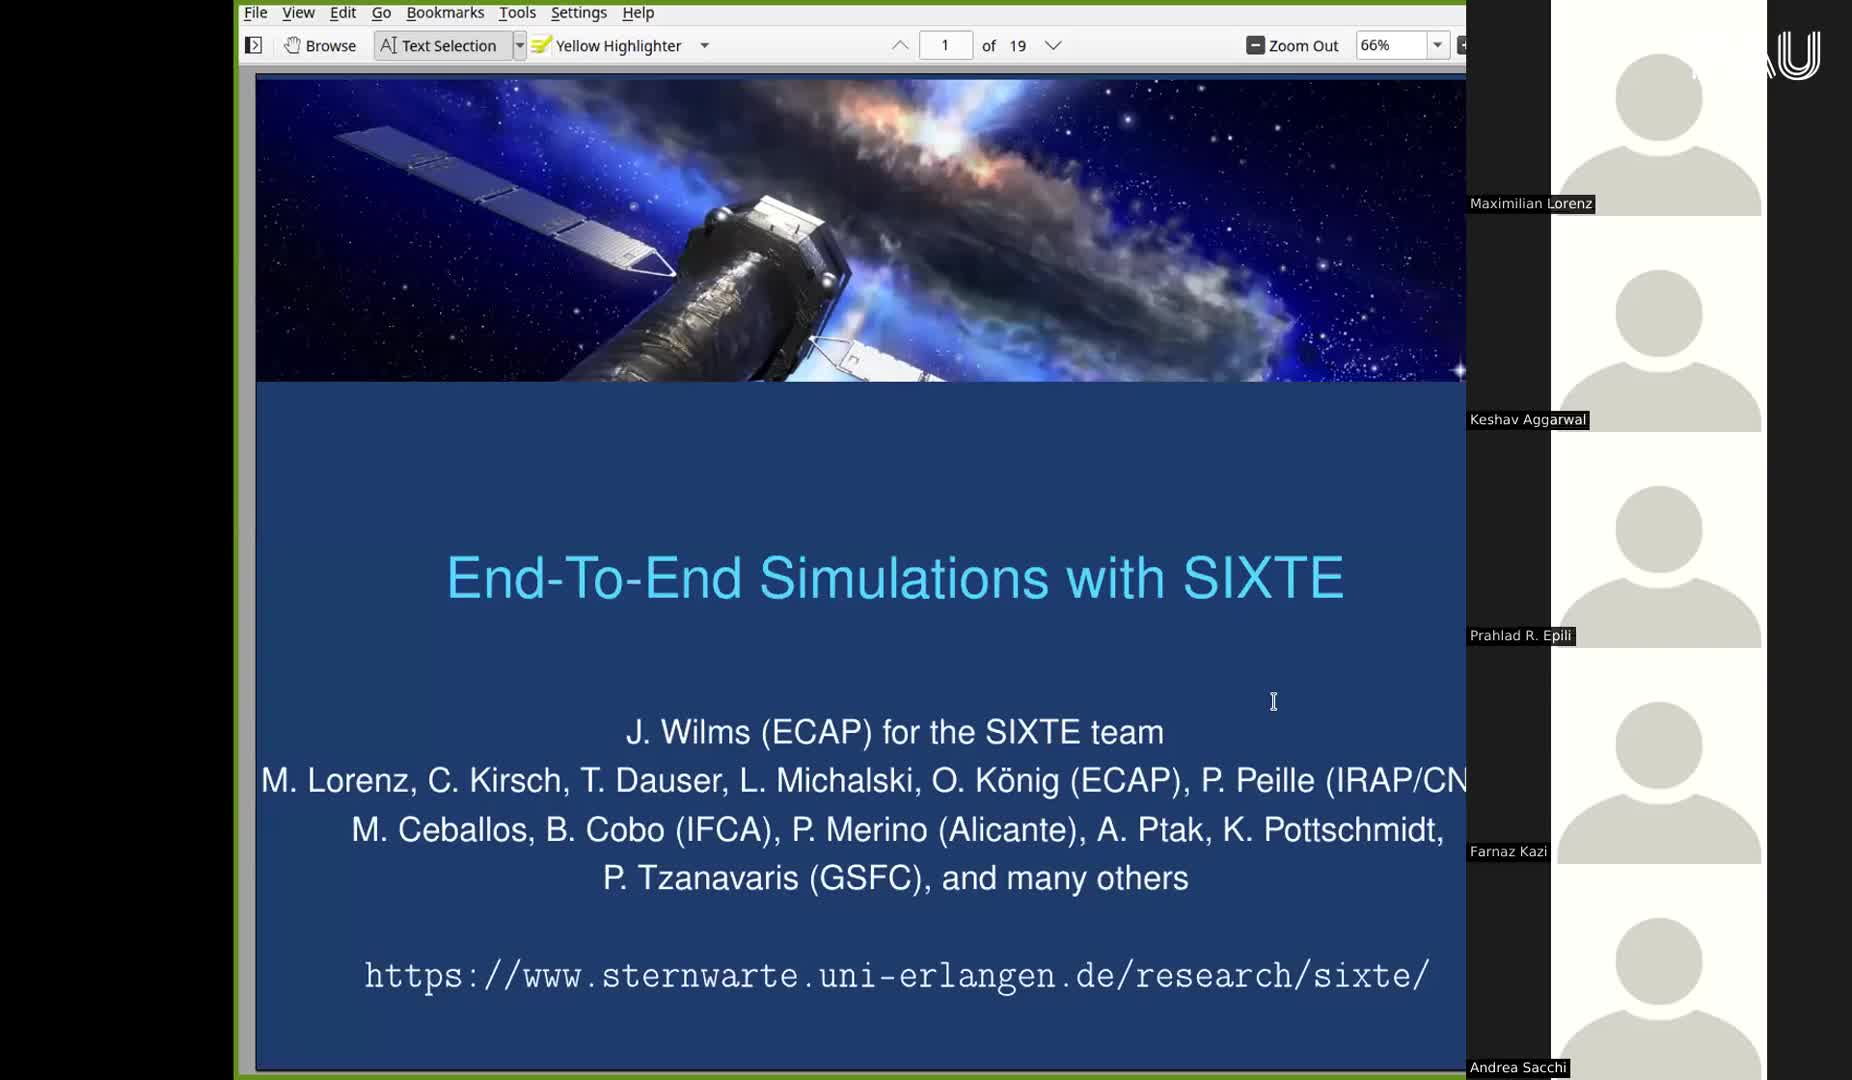This screenshot has width=1852, height=1080.
Task: Click the Browse button label
Action: pyautogui.click(x=331, y=45)
